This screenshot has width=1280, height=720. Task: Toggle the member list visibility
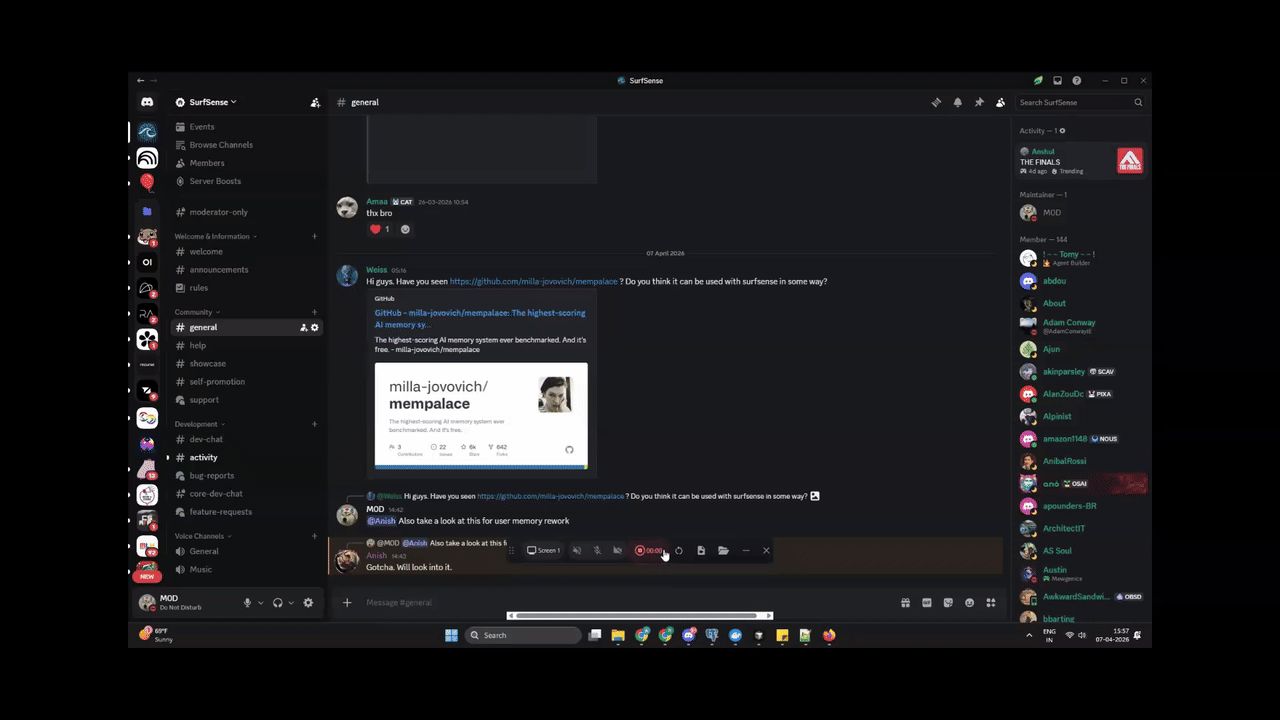coord(1000,102)
